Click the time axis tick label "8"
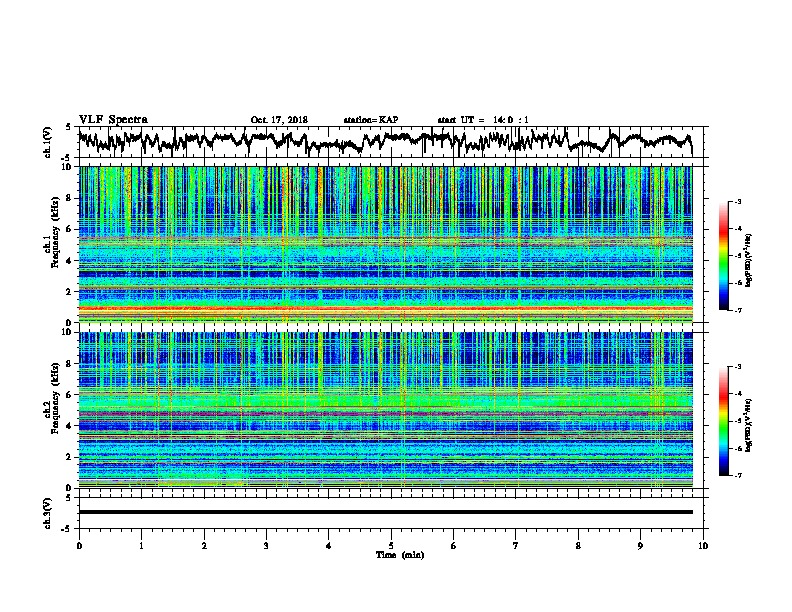This screenshot has height=612, width=792. (578, 546)
